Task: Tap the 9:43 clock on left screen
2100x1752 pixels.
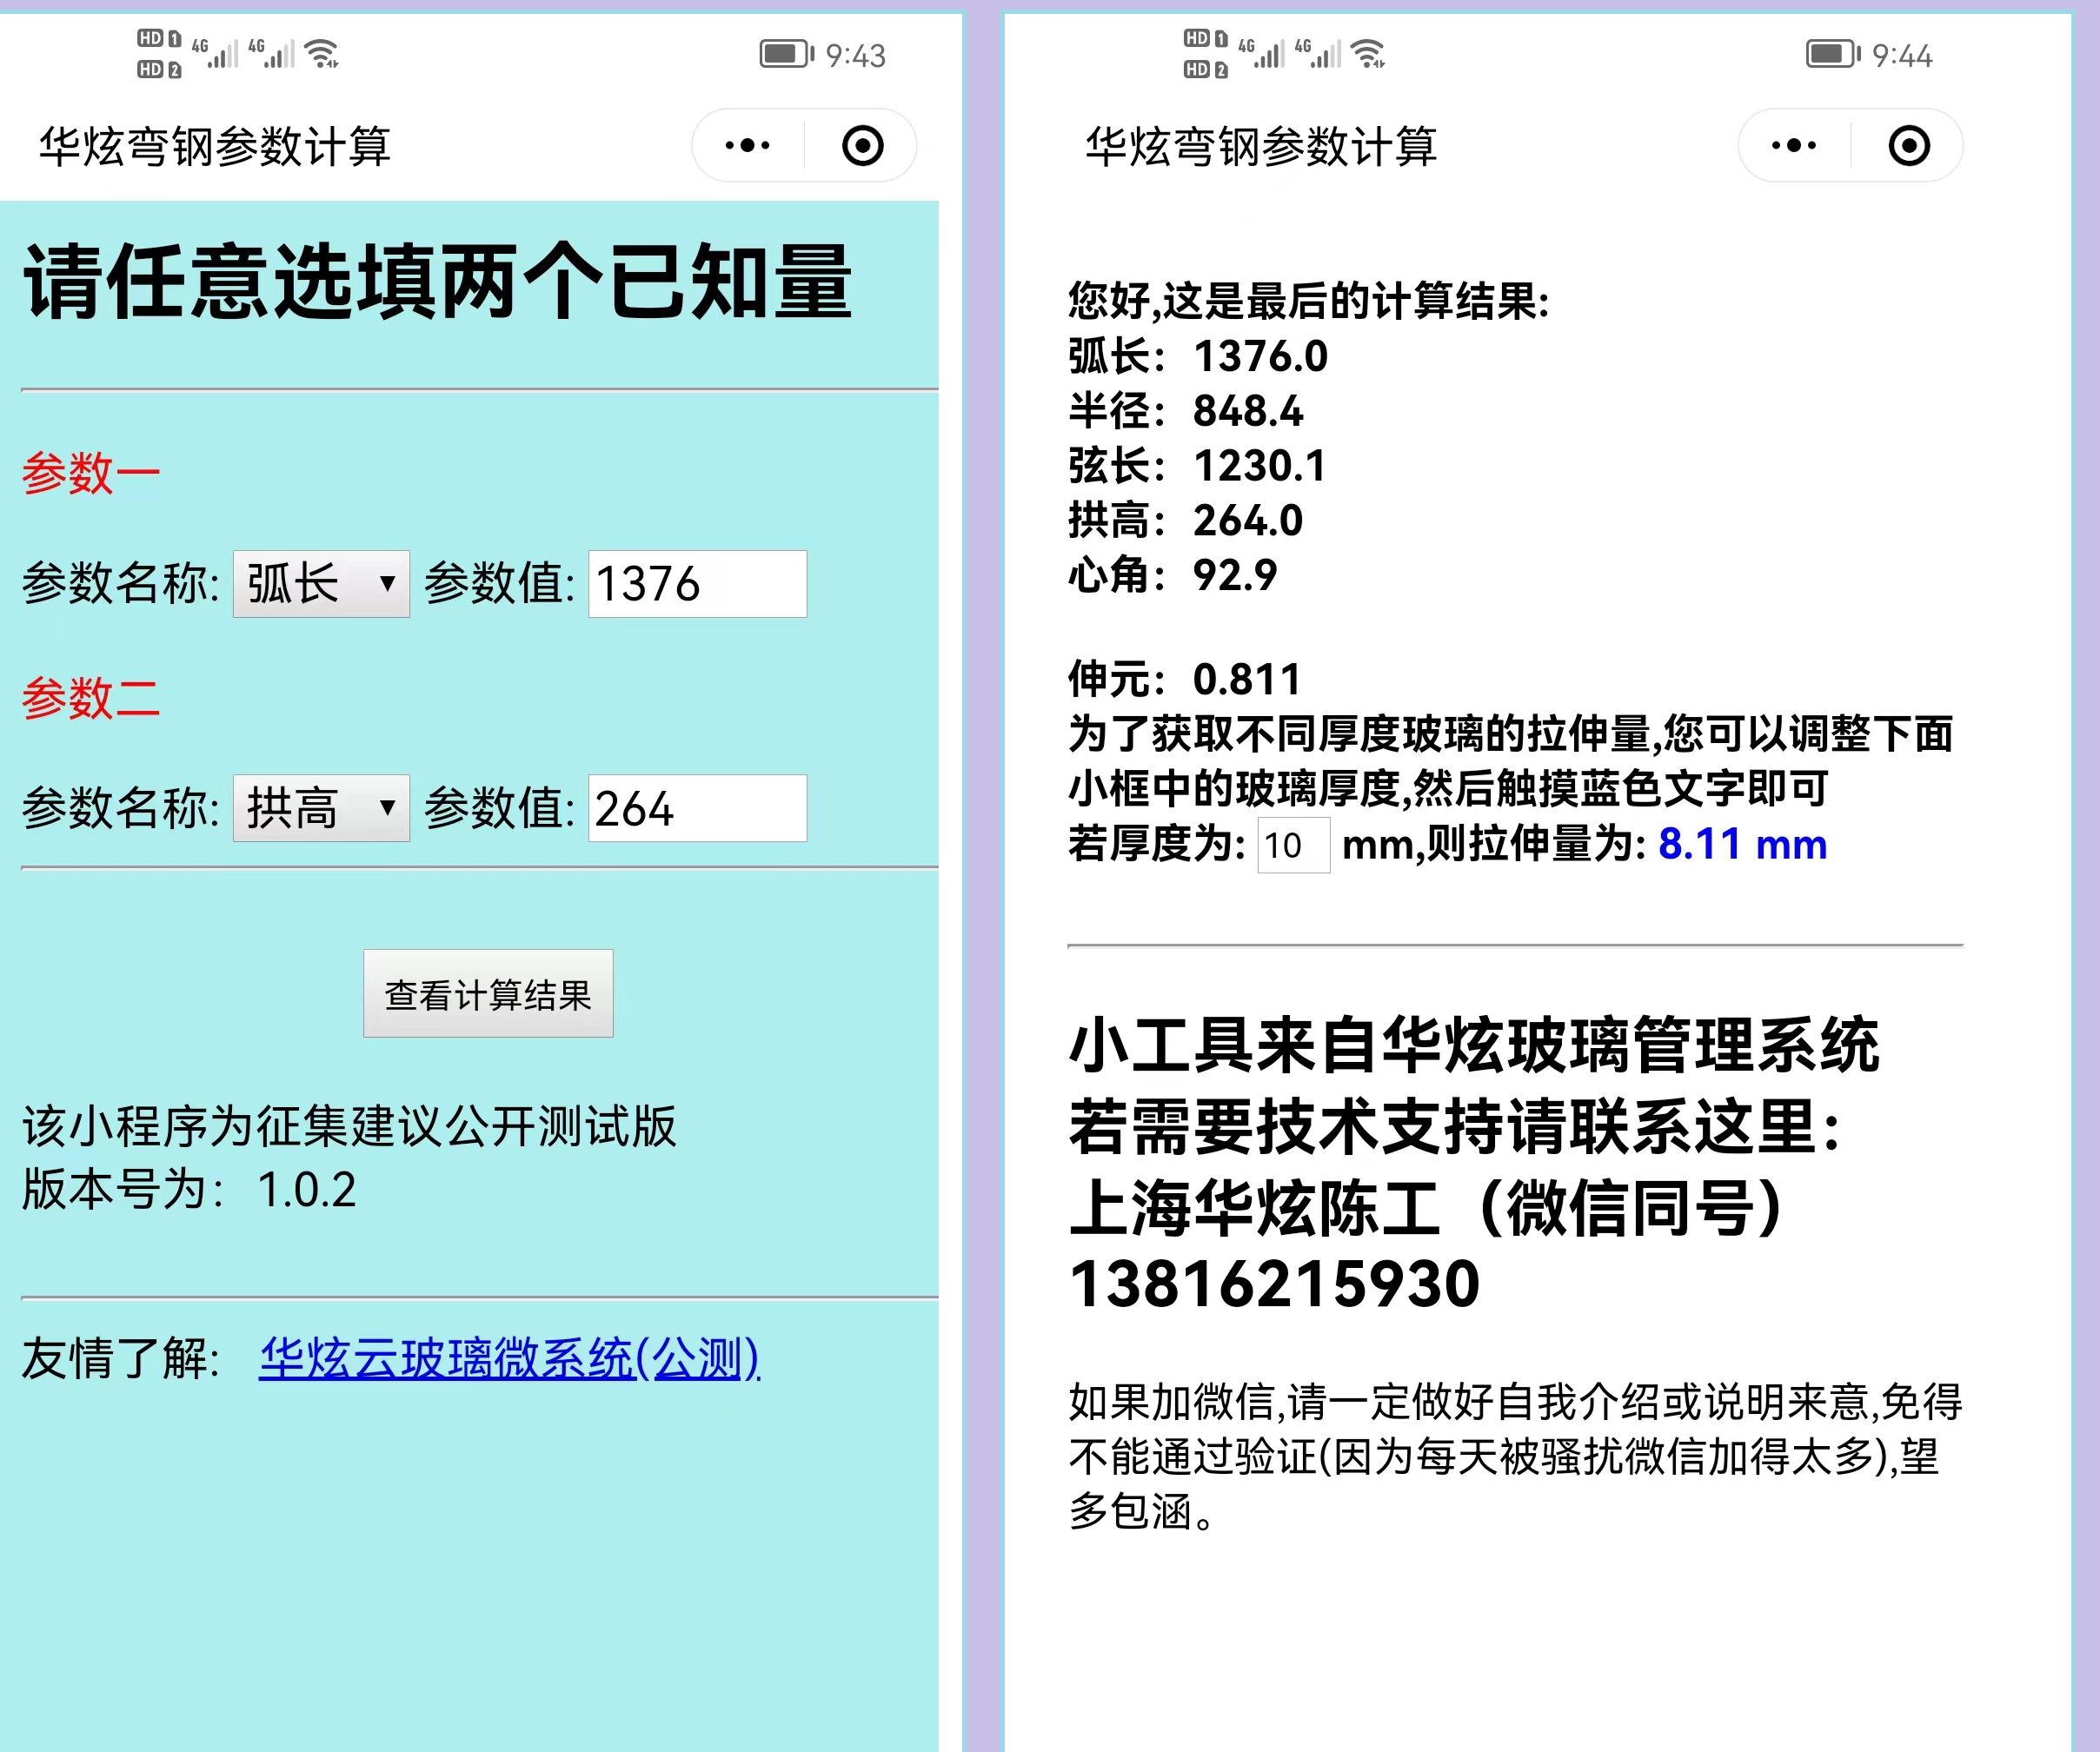Action: point(855,55)
